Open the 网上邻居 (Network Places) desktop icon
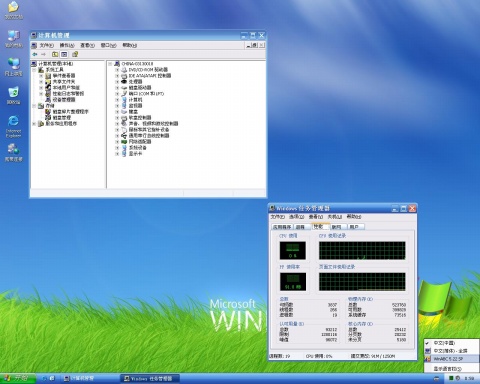This screenshot has width=480, height=384. click(14, 67)
